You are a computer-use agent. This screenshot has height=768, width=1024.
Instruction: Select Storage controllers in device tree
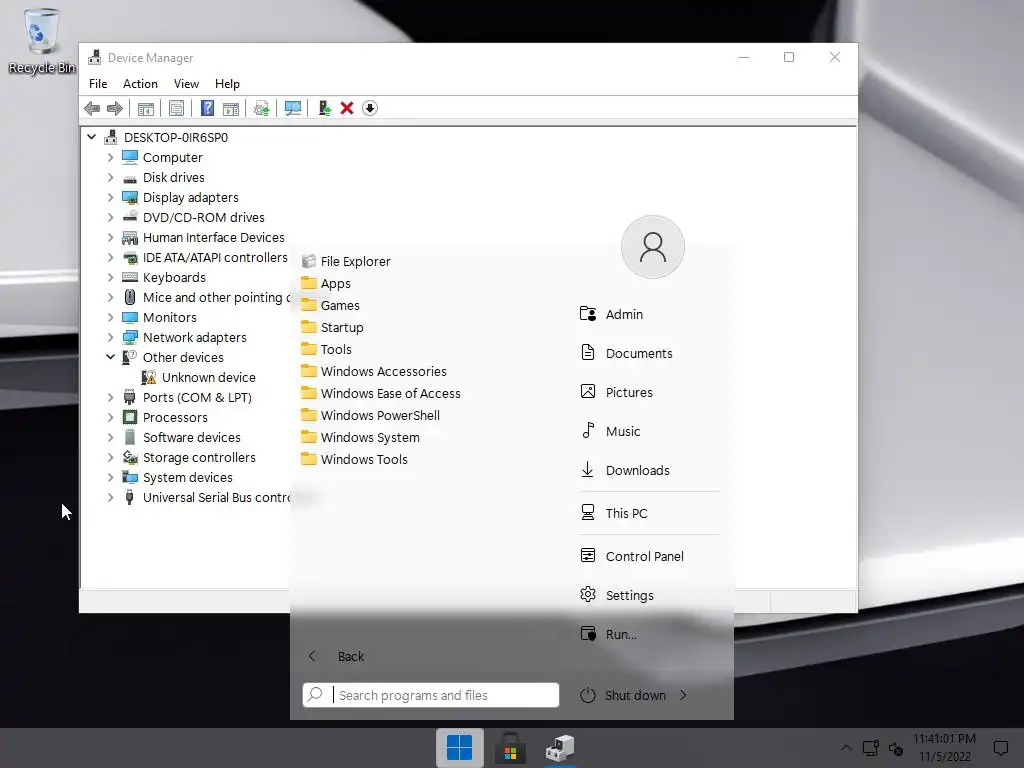click(x=199, y=458)
